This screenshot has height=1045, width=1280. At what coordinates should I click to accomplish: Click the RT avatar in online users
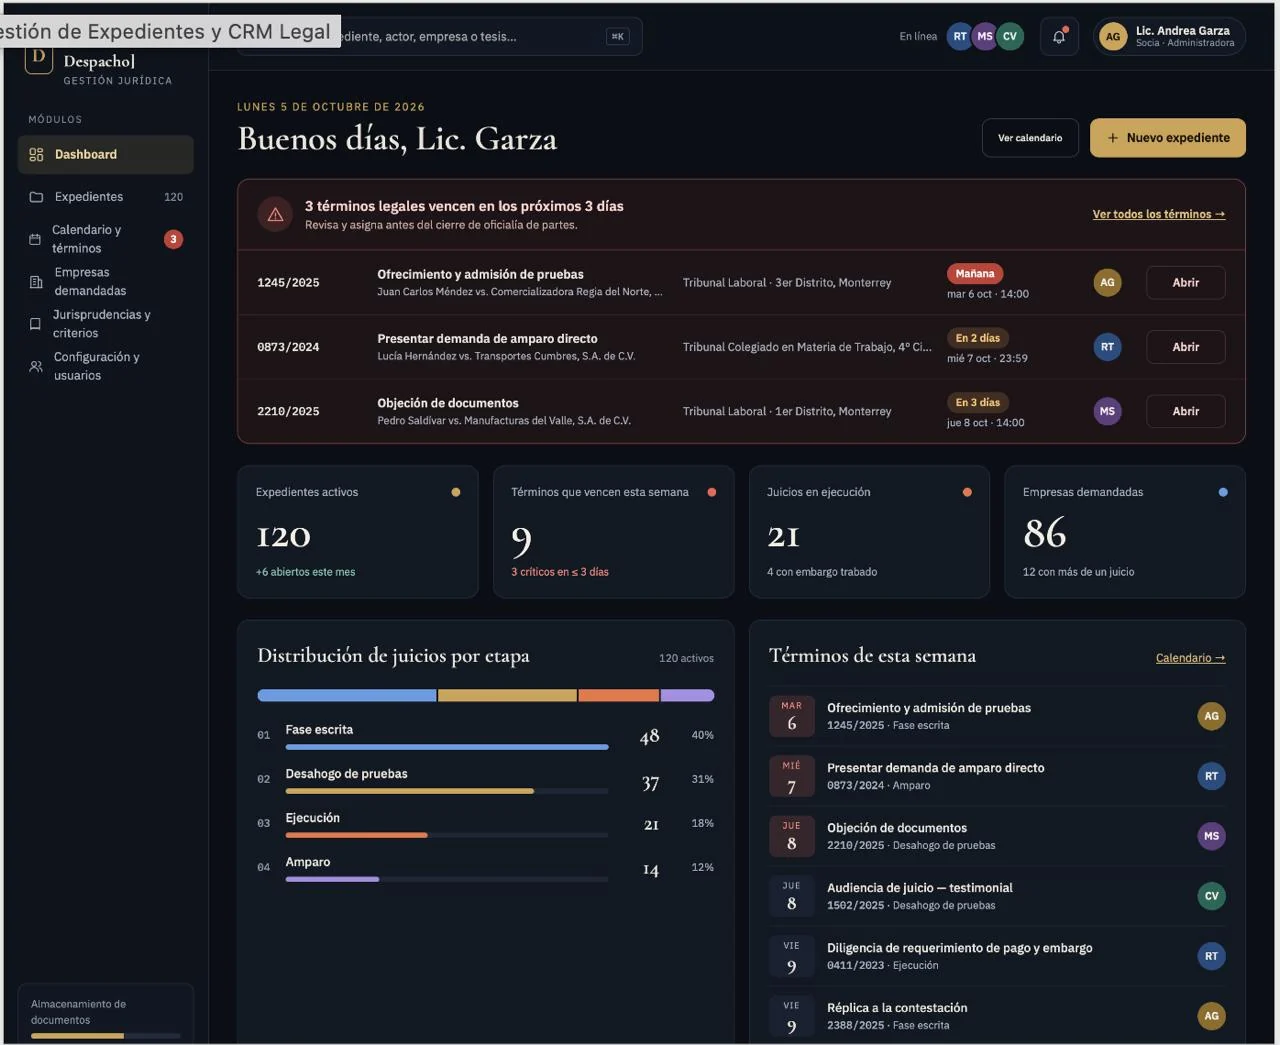(960, 37)
